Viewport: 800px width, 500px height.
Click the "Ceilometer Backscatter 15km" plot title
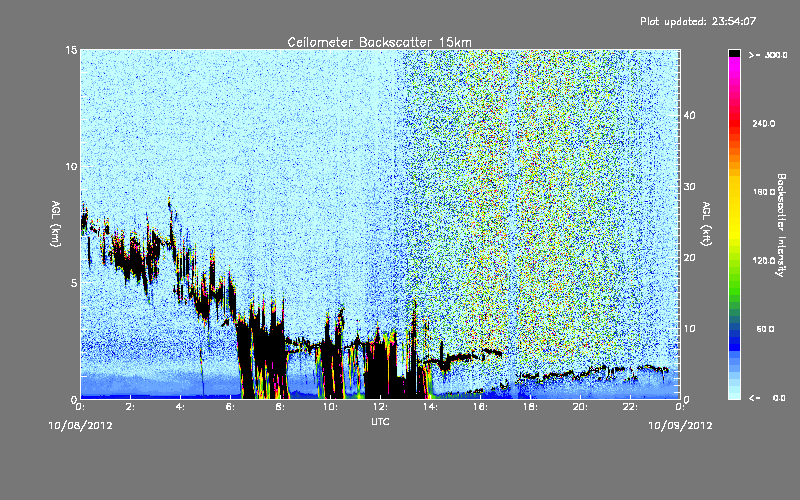379,42
